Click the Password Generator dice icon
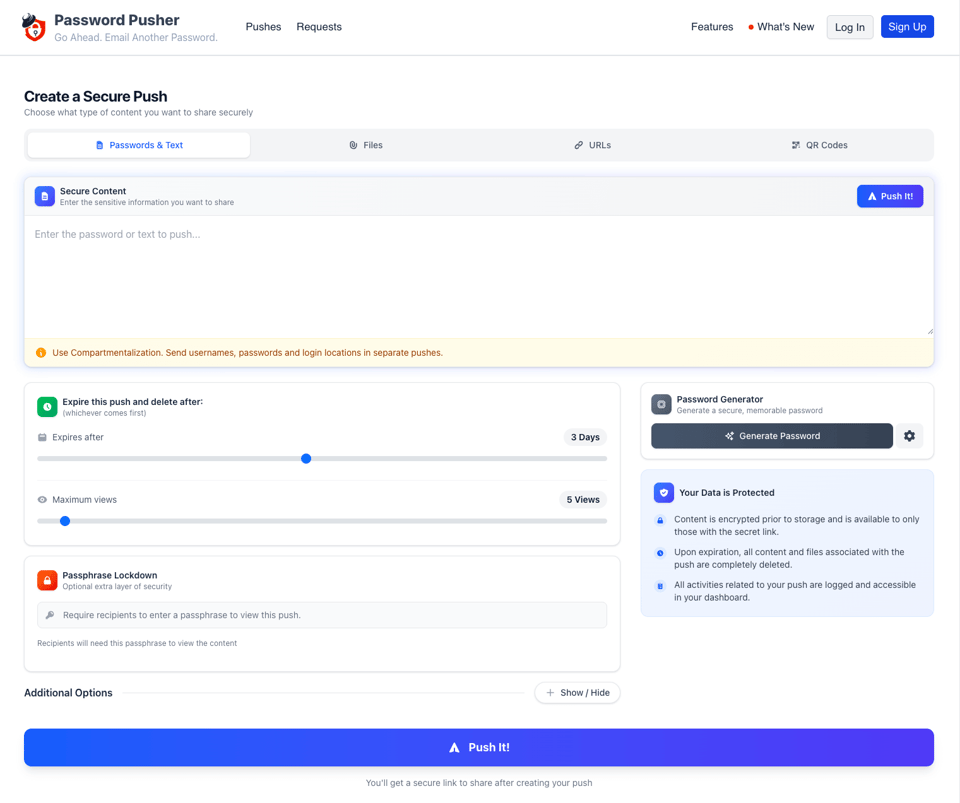Viewport: 960px width, 803px height. pyautogui.click(x=661, y=404)
